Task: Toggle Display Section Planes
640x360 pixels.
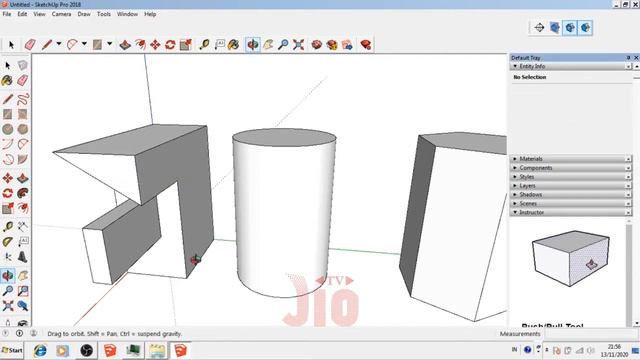Action: pyautogui.click(x=555, y=28)
